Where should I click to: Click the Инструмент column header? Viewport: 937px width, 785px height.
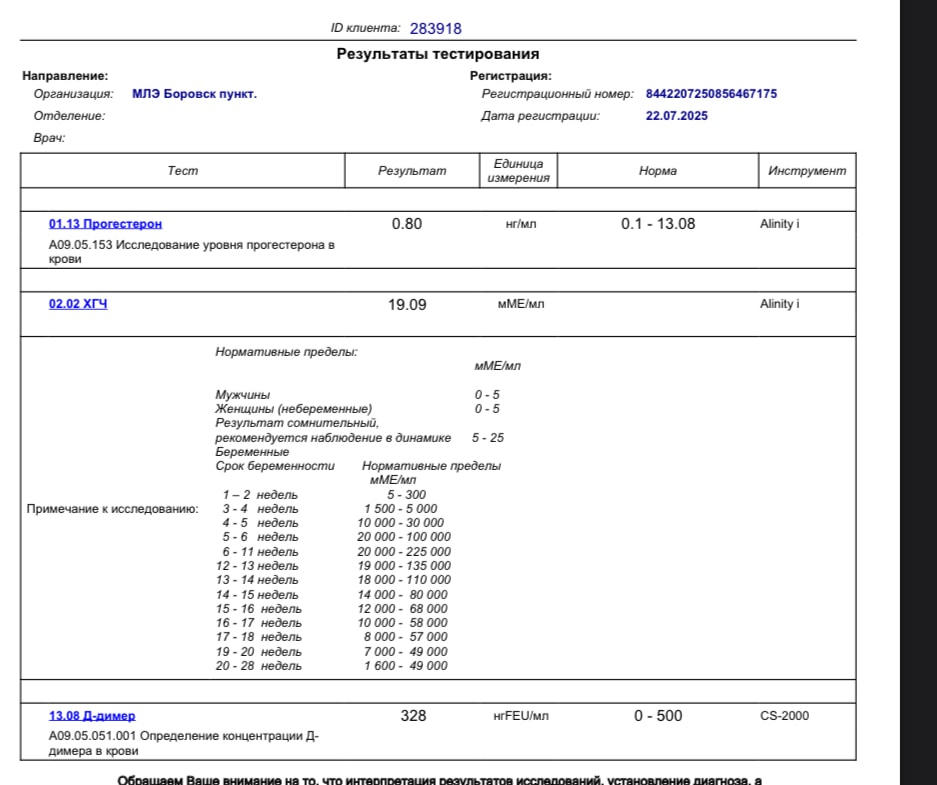point(806,171)
